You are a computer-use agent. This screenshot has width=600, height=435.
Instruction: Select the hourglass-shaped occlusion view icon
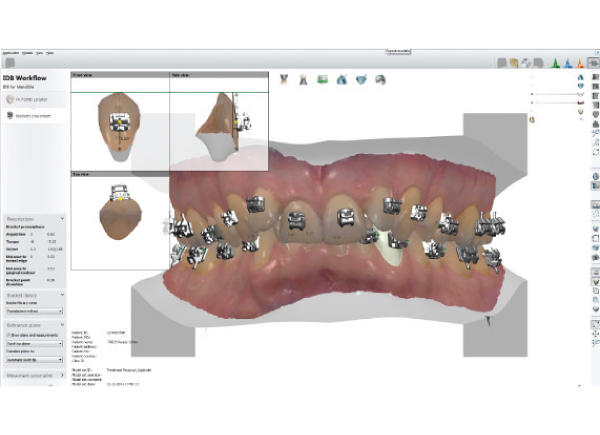click(x=284, y=80)
